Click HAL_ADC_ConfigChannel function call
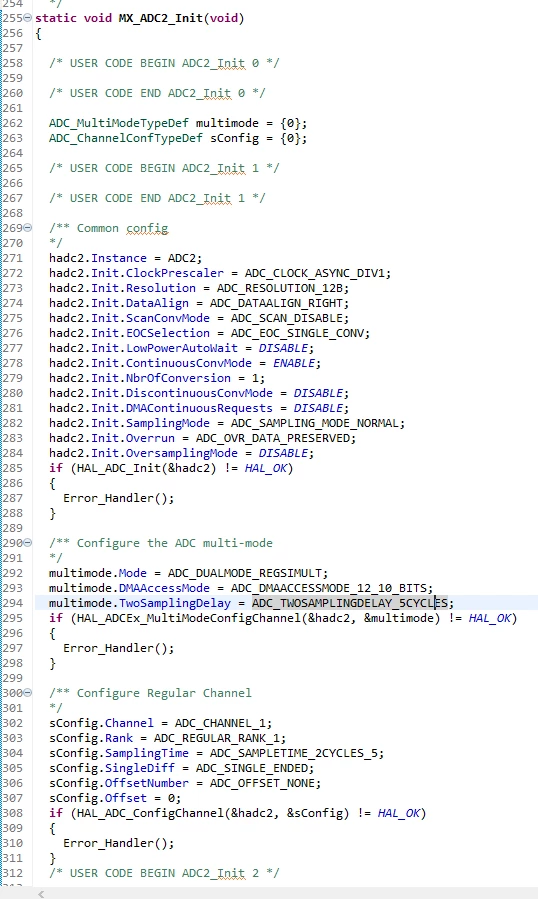The image size is (538, 899). 150,813
